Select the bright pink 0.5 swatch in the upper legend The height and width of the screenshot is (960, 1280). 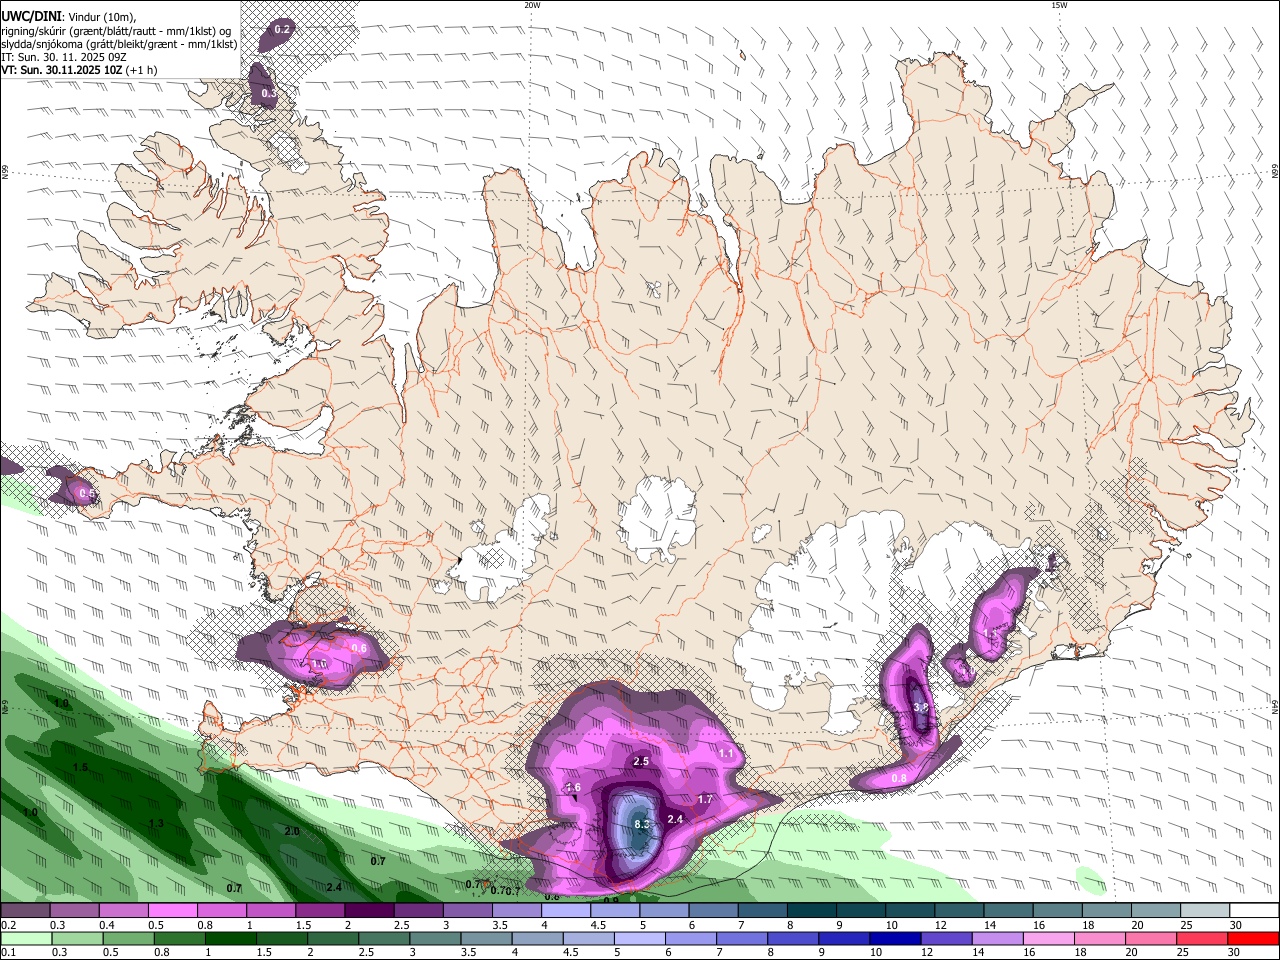coord(173,910)
